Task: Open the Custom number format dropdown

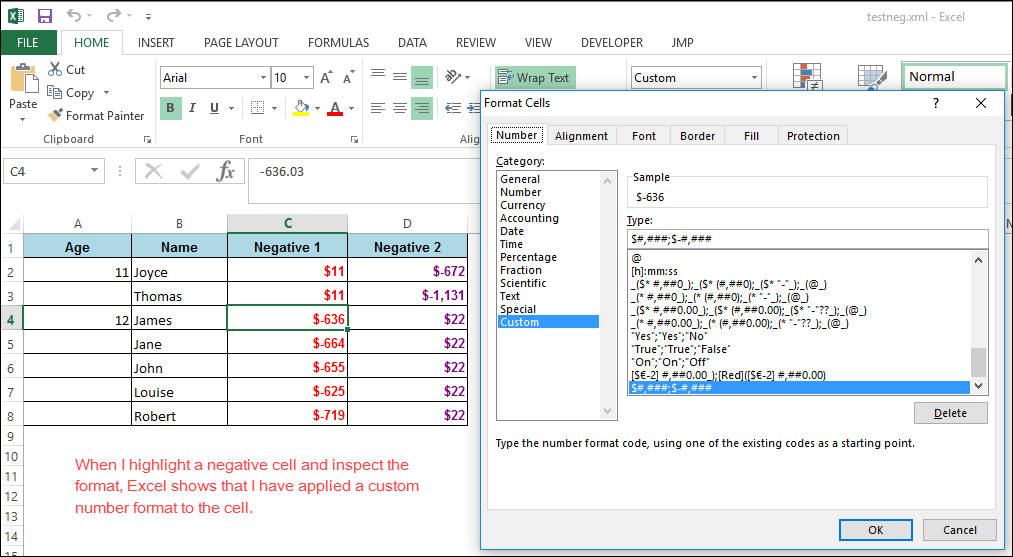Action: 754,78
